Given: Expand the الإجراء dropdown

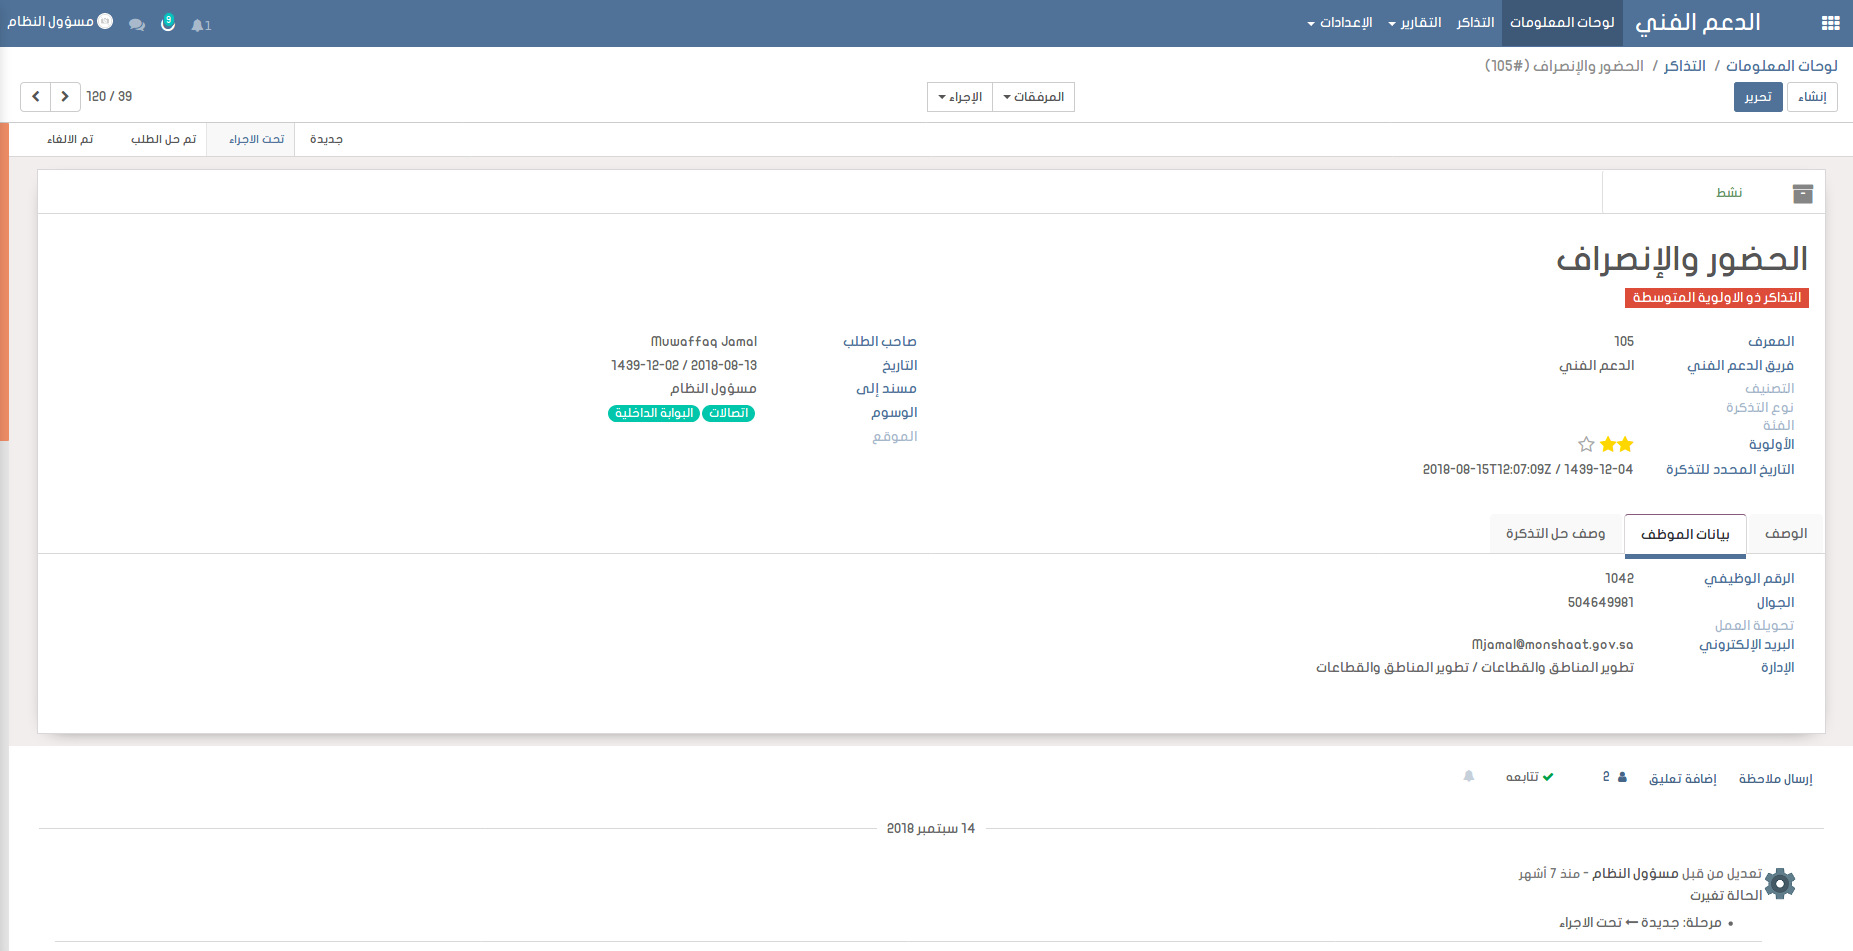Looking at the screenshot, I should coord(960,97).
